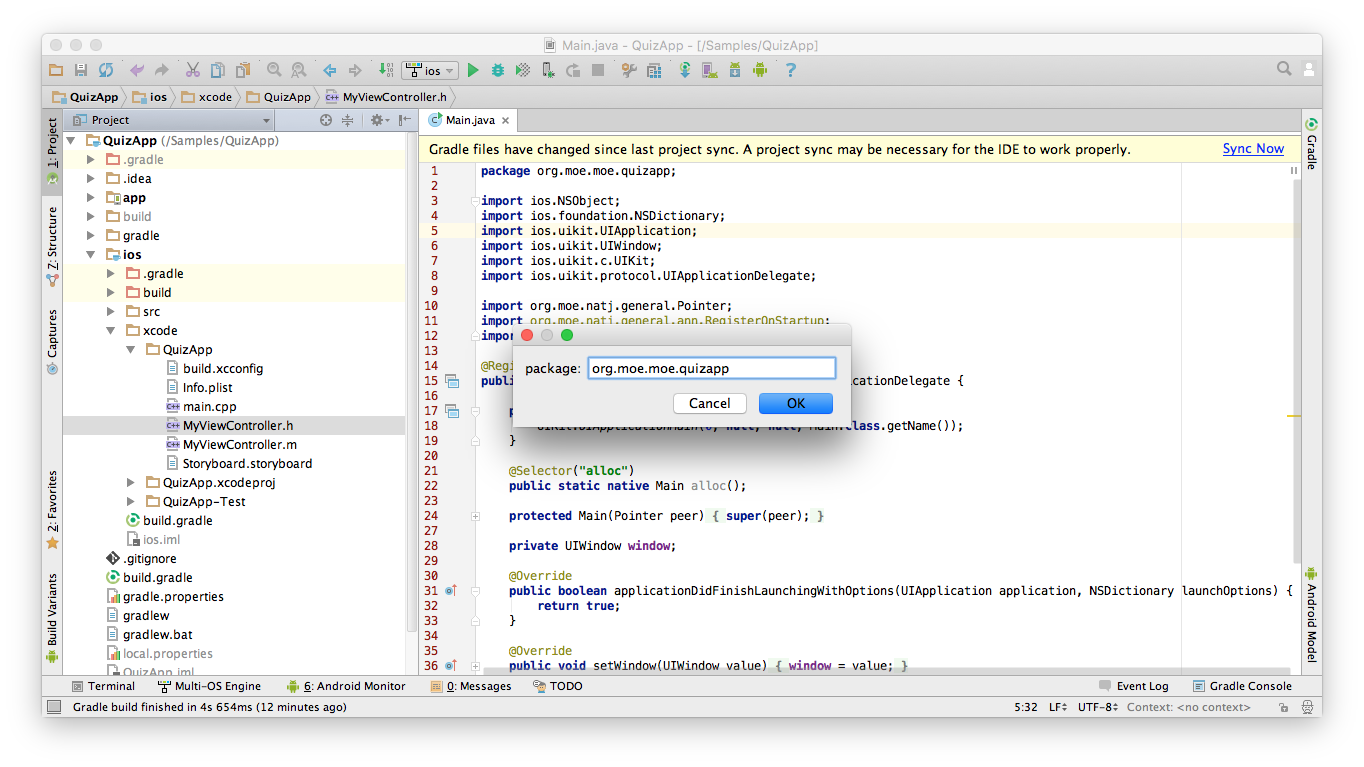Open the Gradle Console tab
Image resolution: width=1364 pixels, height=767 pixels.
click(1242, 686)
